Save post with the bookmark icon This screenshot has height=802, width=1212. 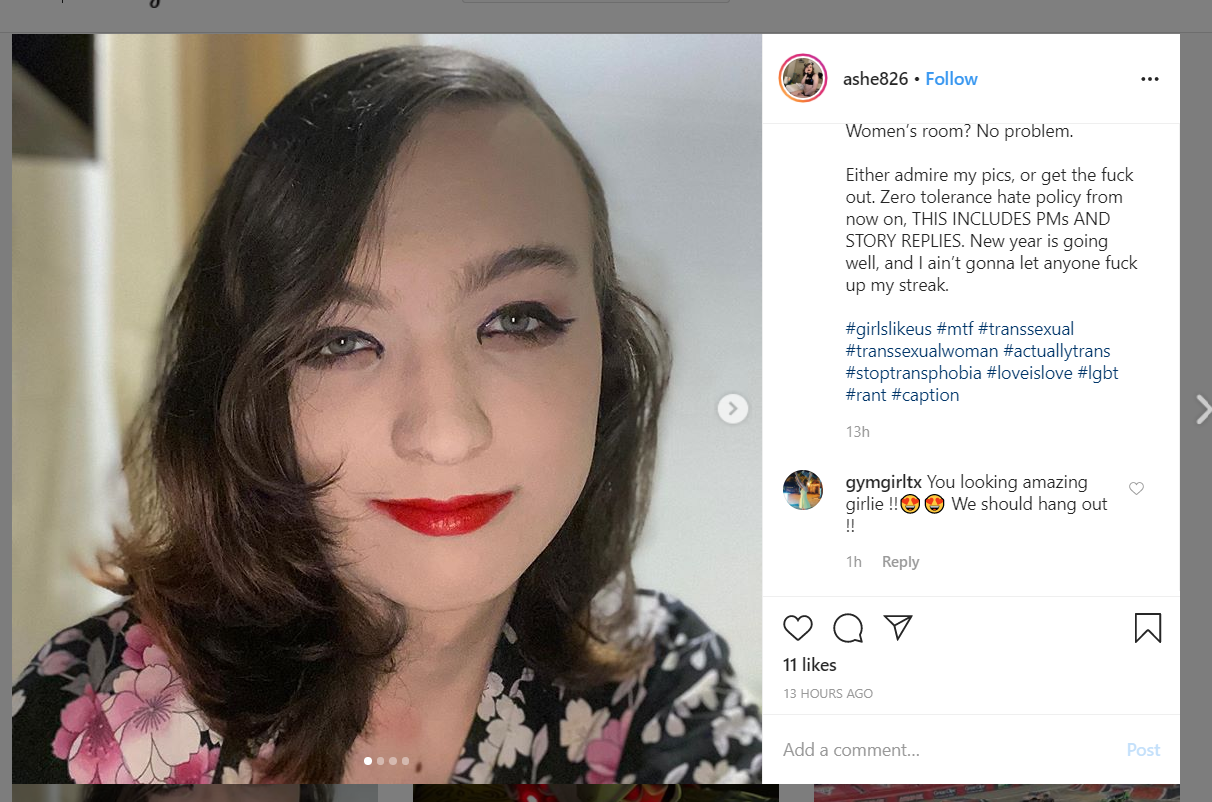(x=1148, y=628)
